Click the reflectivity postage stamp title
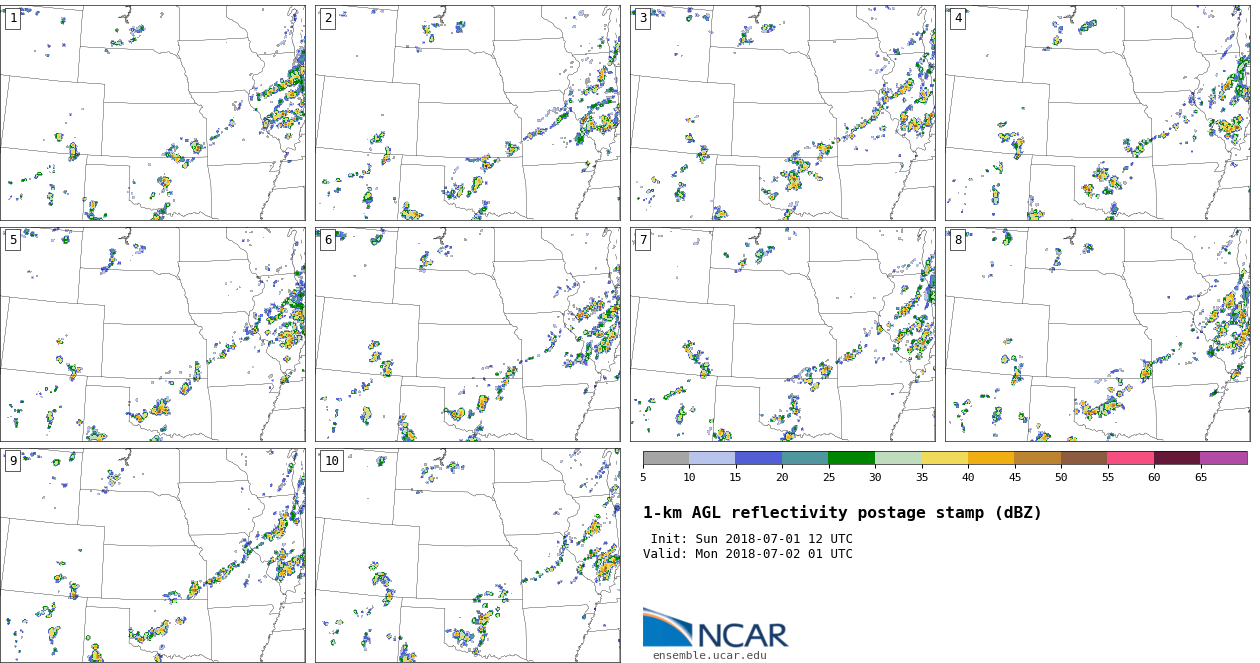This screenshot has width=1260, height=663. pyautogui.click(x=842, y=513)
